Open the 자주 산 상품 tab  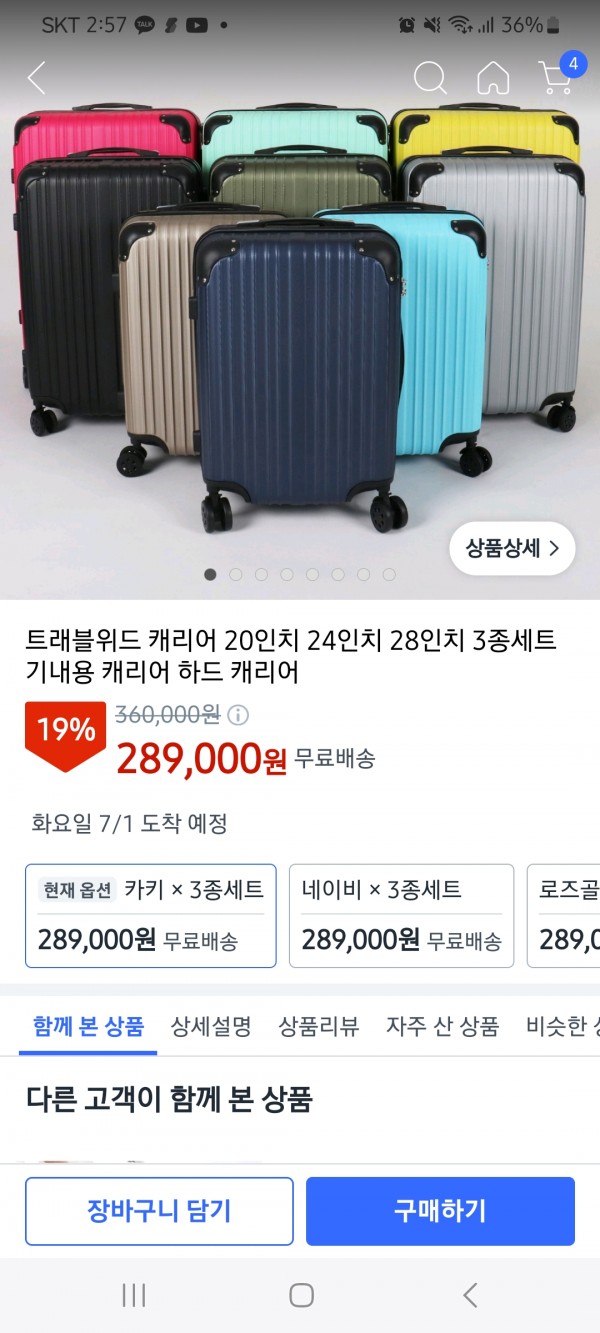click(x=443, y=1026)
